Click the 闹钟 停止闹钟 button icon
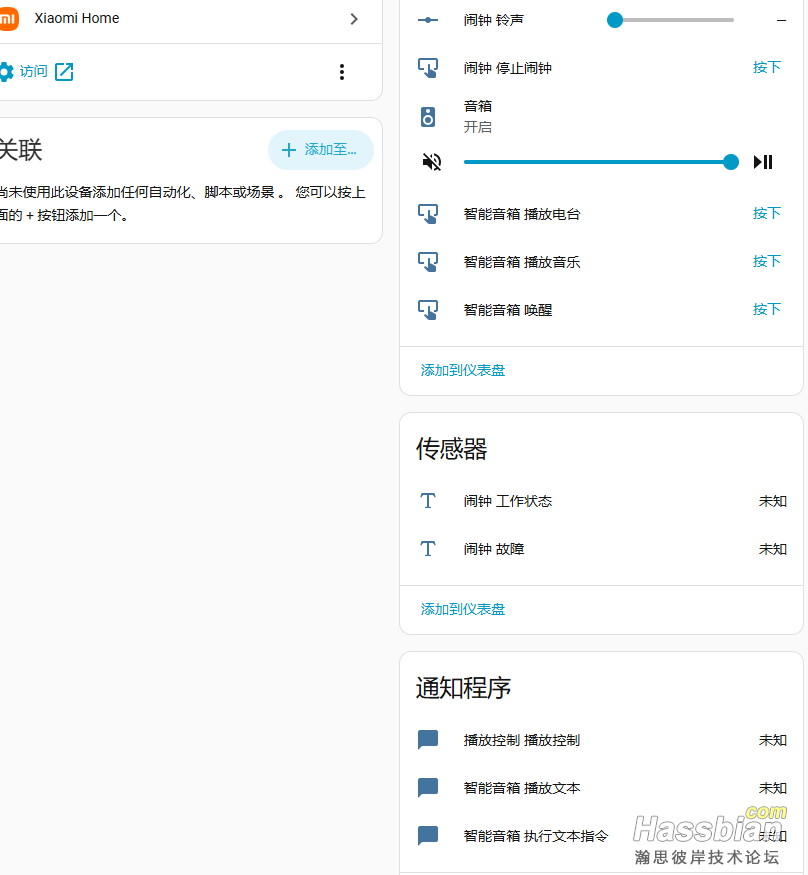808x875 pixels. pos(428,68)
